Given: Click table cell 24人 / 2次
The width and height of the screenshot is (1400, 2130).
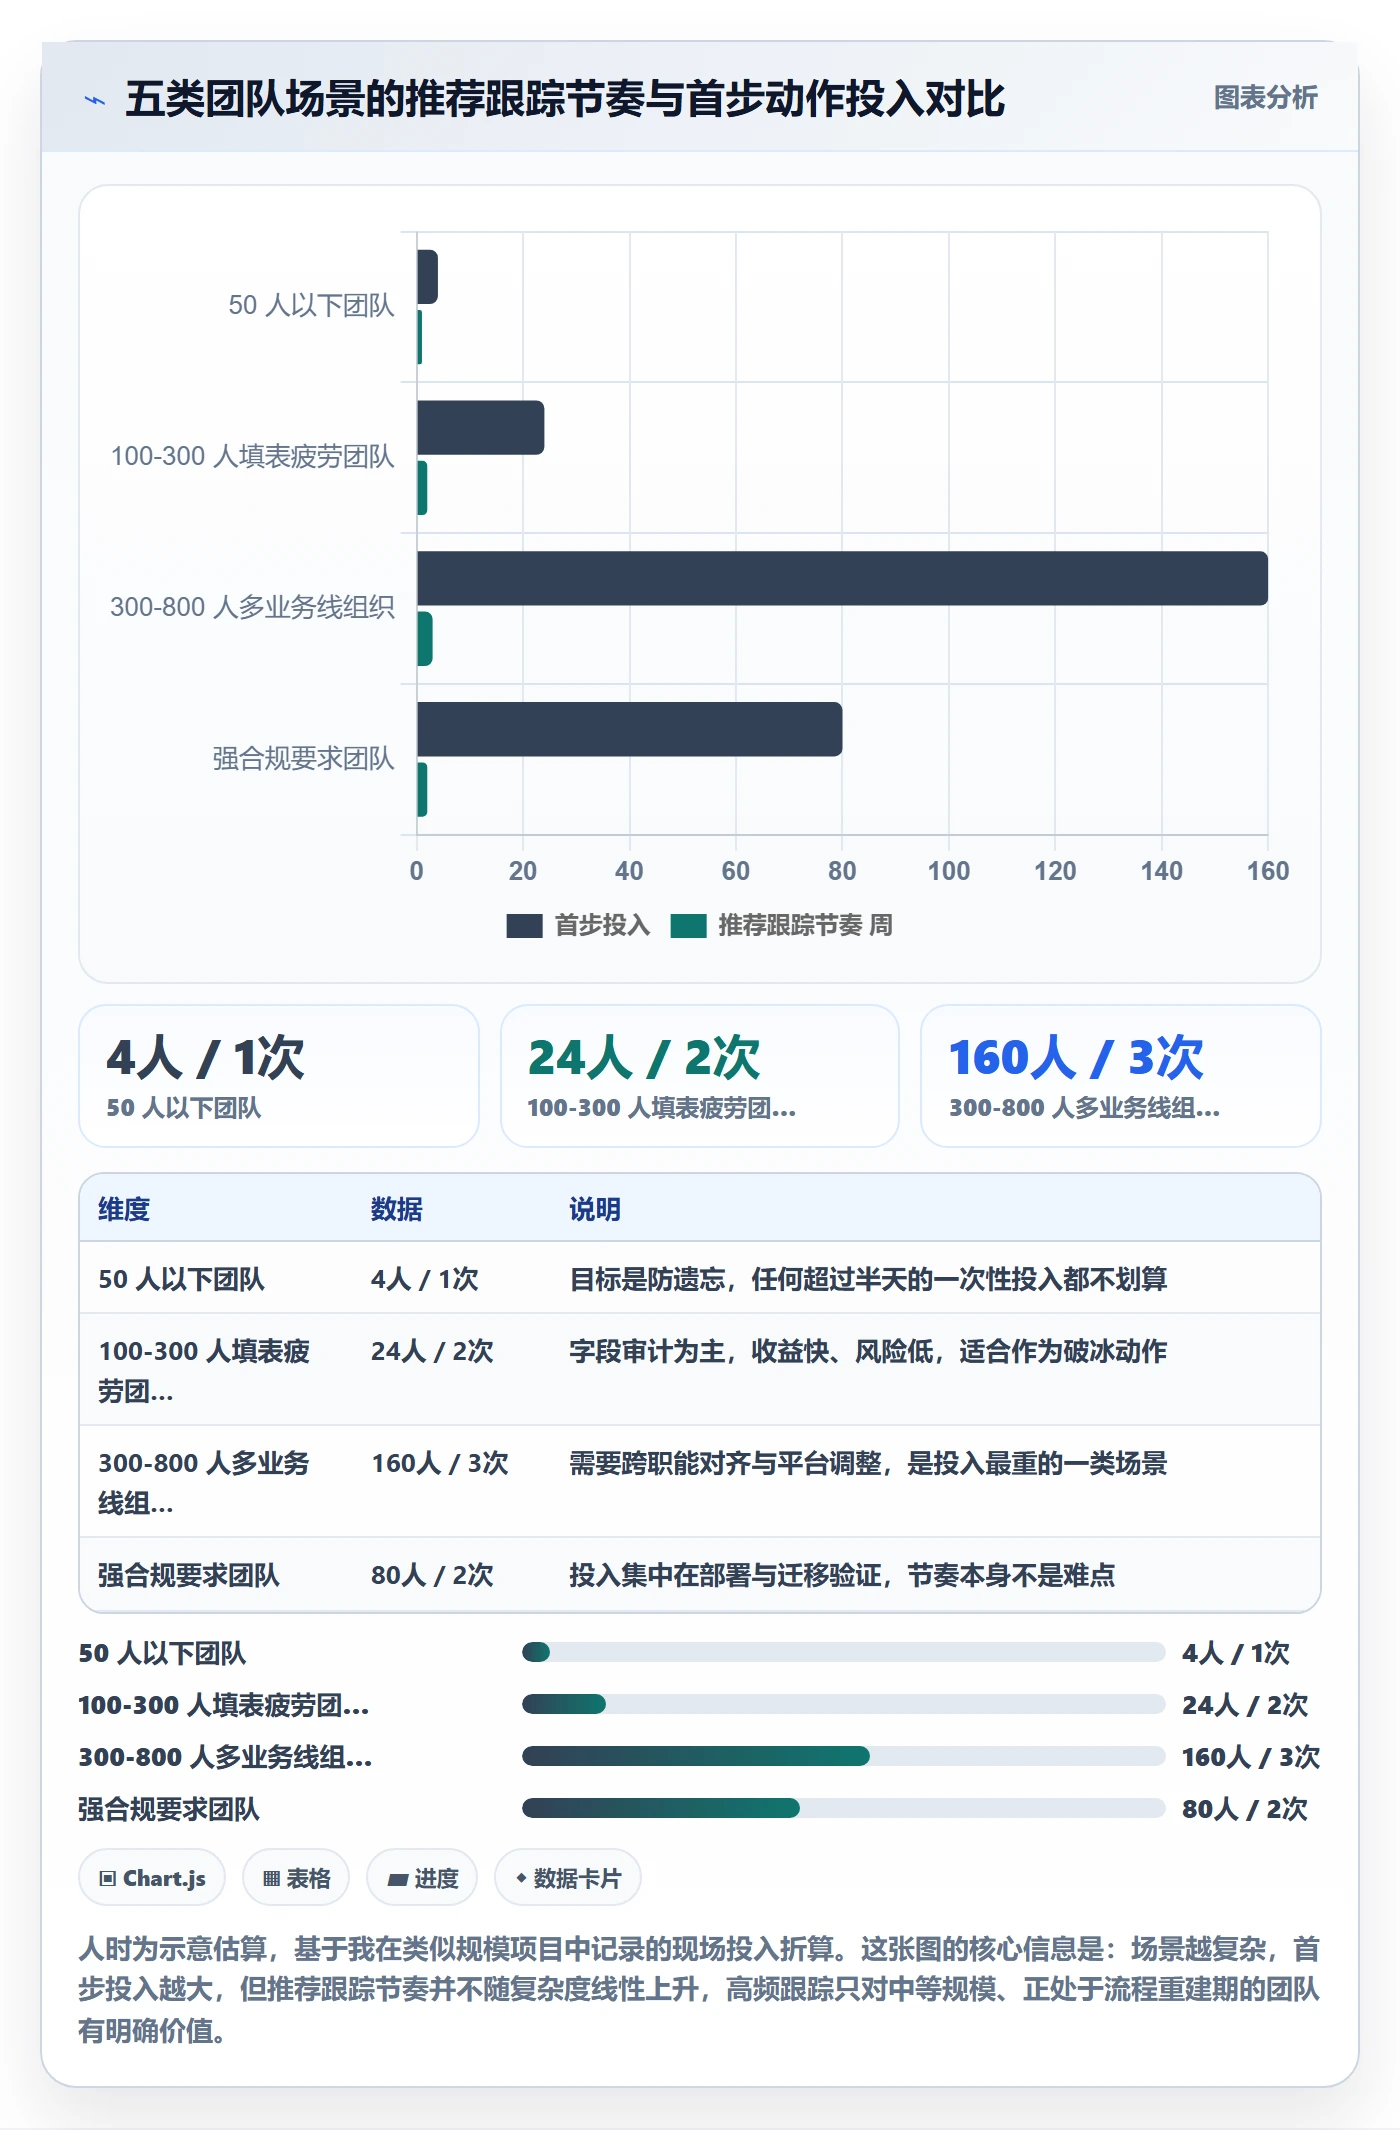Looking at the screenshot, I should (432, 1351).
